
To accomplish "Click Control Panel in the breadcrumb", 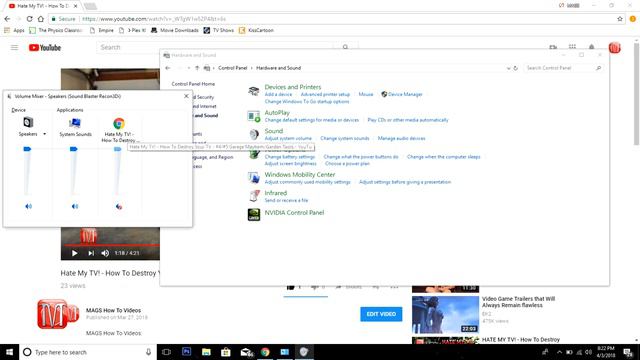I will [x=232, y=68].
